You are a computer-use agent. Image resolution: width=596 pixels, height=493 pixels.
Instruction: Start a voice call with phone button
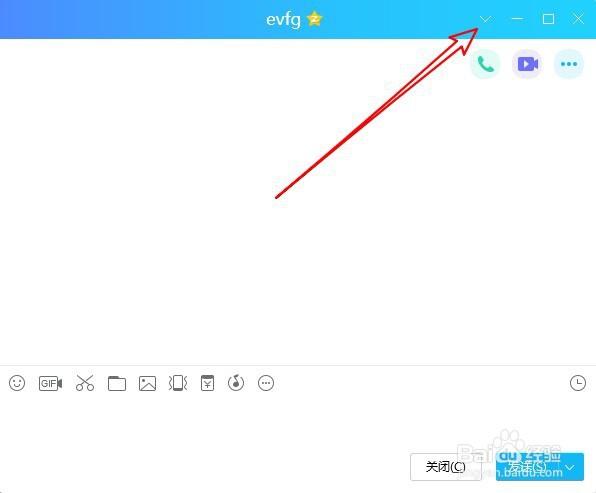485,64
